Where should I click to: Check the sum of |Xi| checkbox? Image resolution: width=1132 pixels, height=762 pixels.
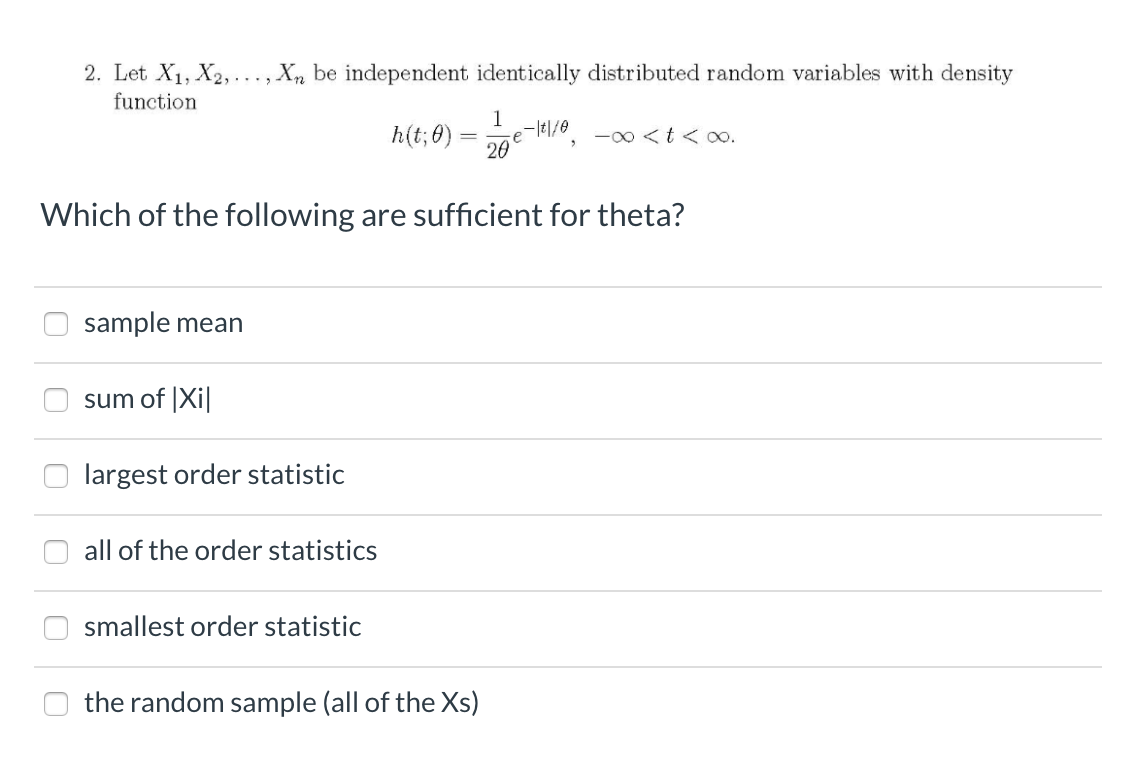tap(56, 400)
